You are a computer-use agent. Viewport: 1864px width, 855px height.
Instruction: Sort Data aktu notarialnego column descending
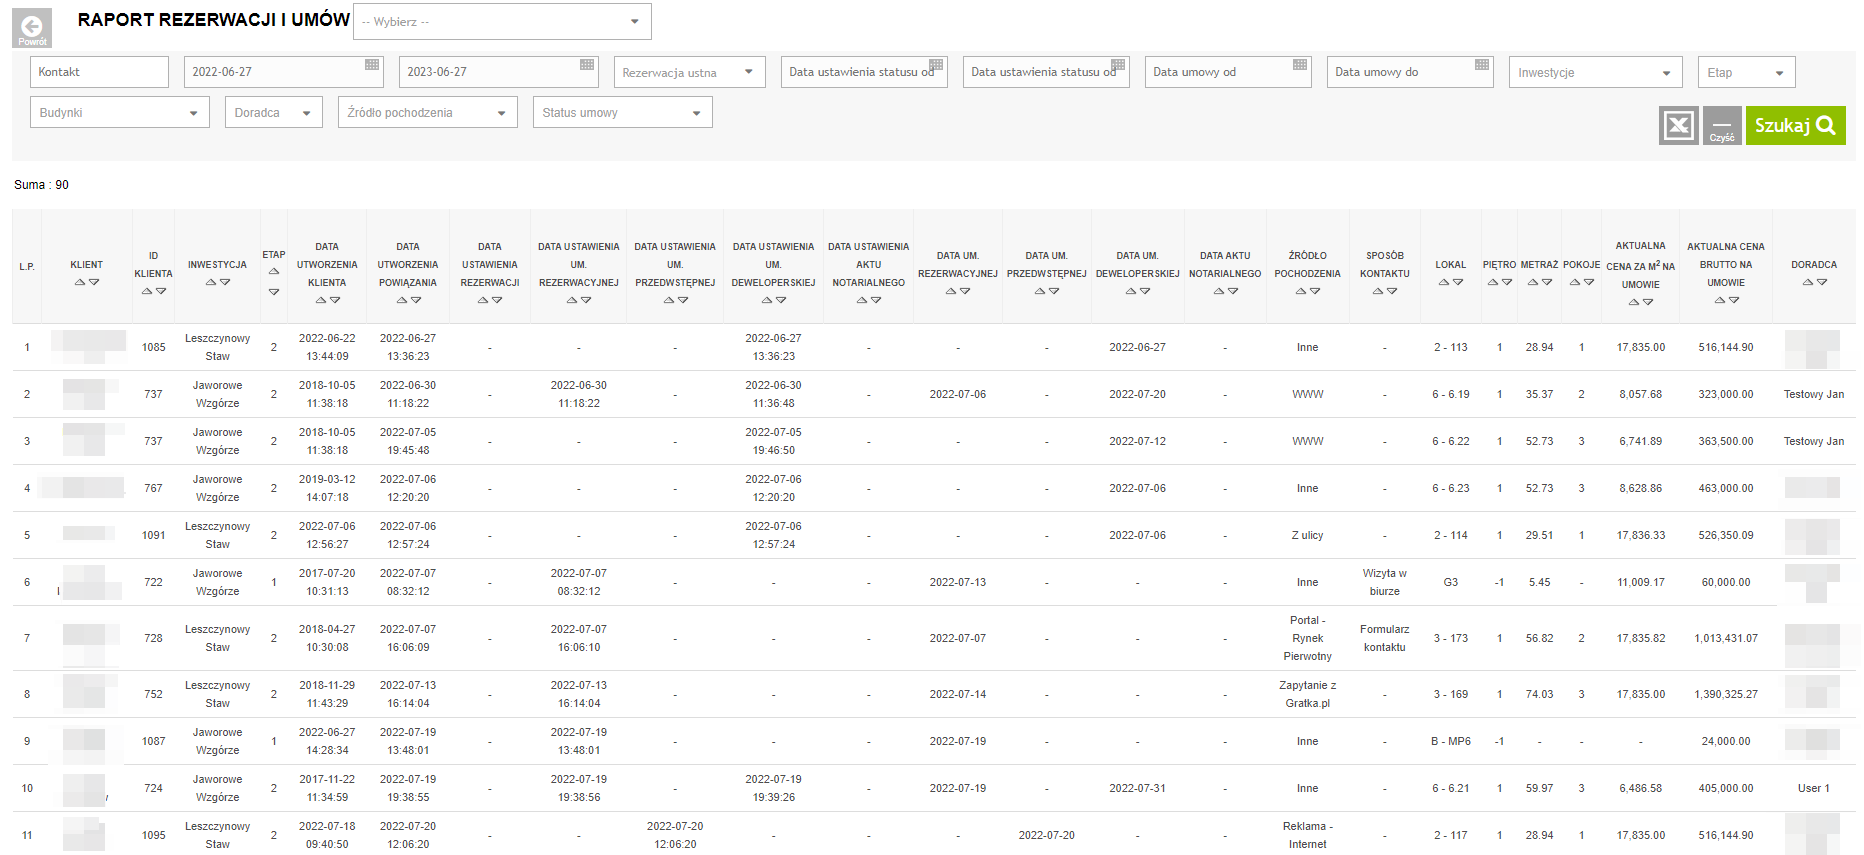1233,291
